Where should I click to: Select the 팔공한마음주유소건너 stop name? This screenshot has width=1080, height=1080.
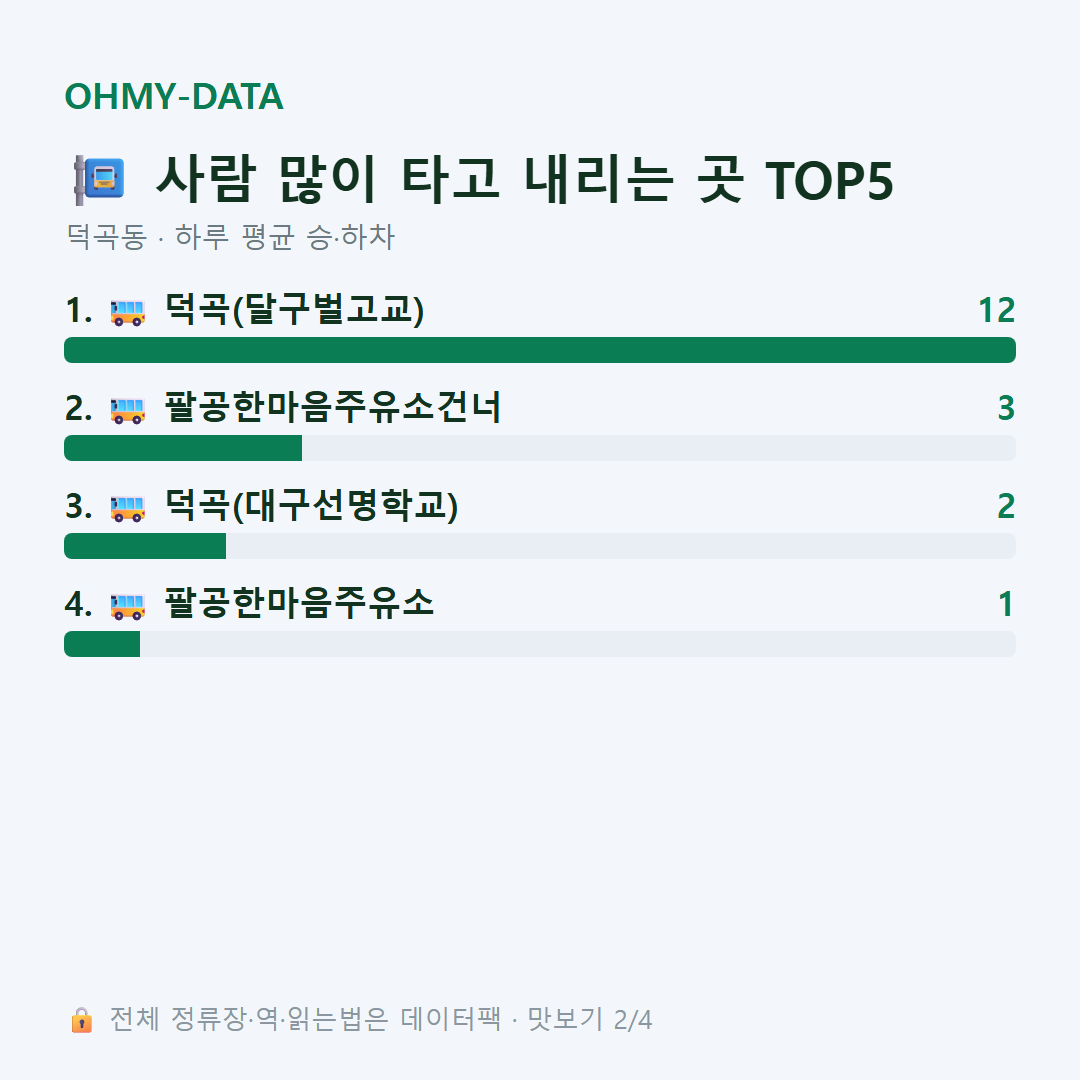(x=333, y=407)
